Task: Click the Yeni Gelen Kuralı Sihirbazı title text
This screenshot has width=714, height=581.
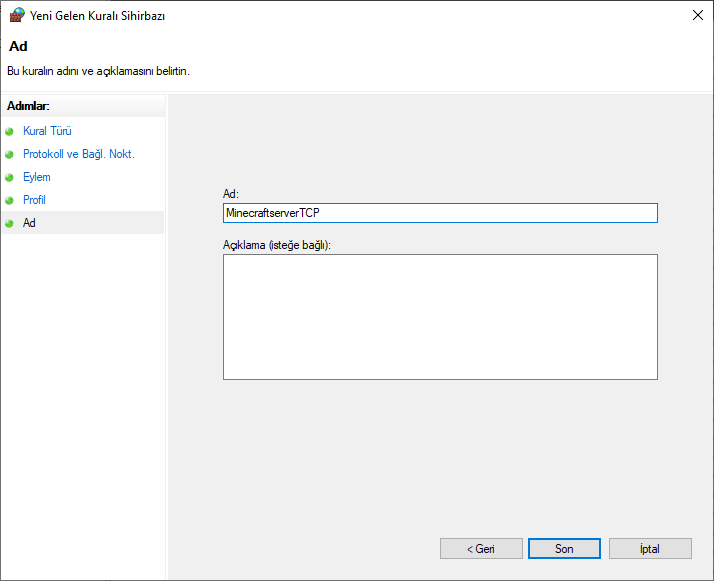Action: point(99,15)
